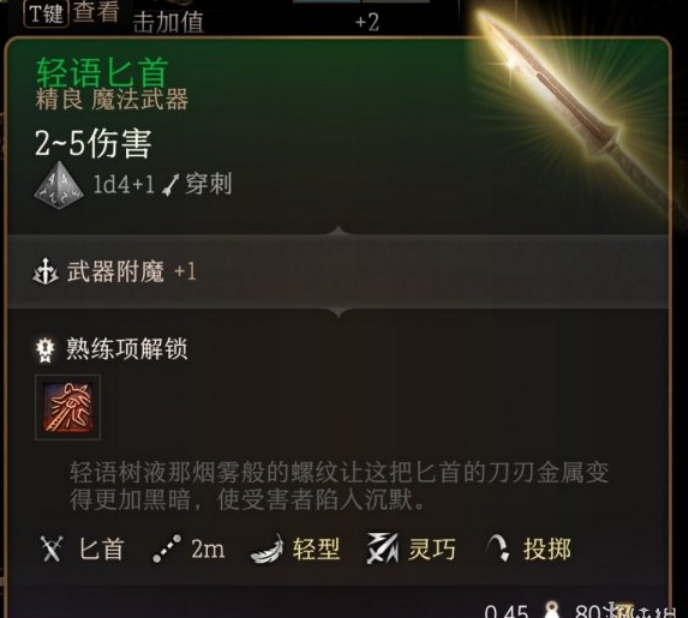Click the Finesse property icon

click(383, 549)
